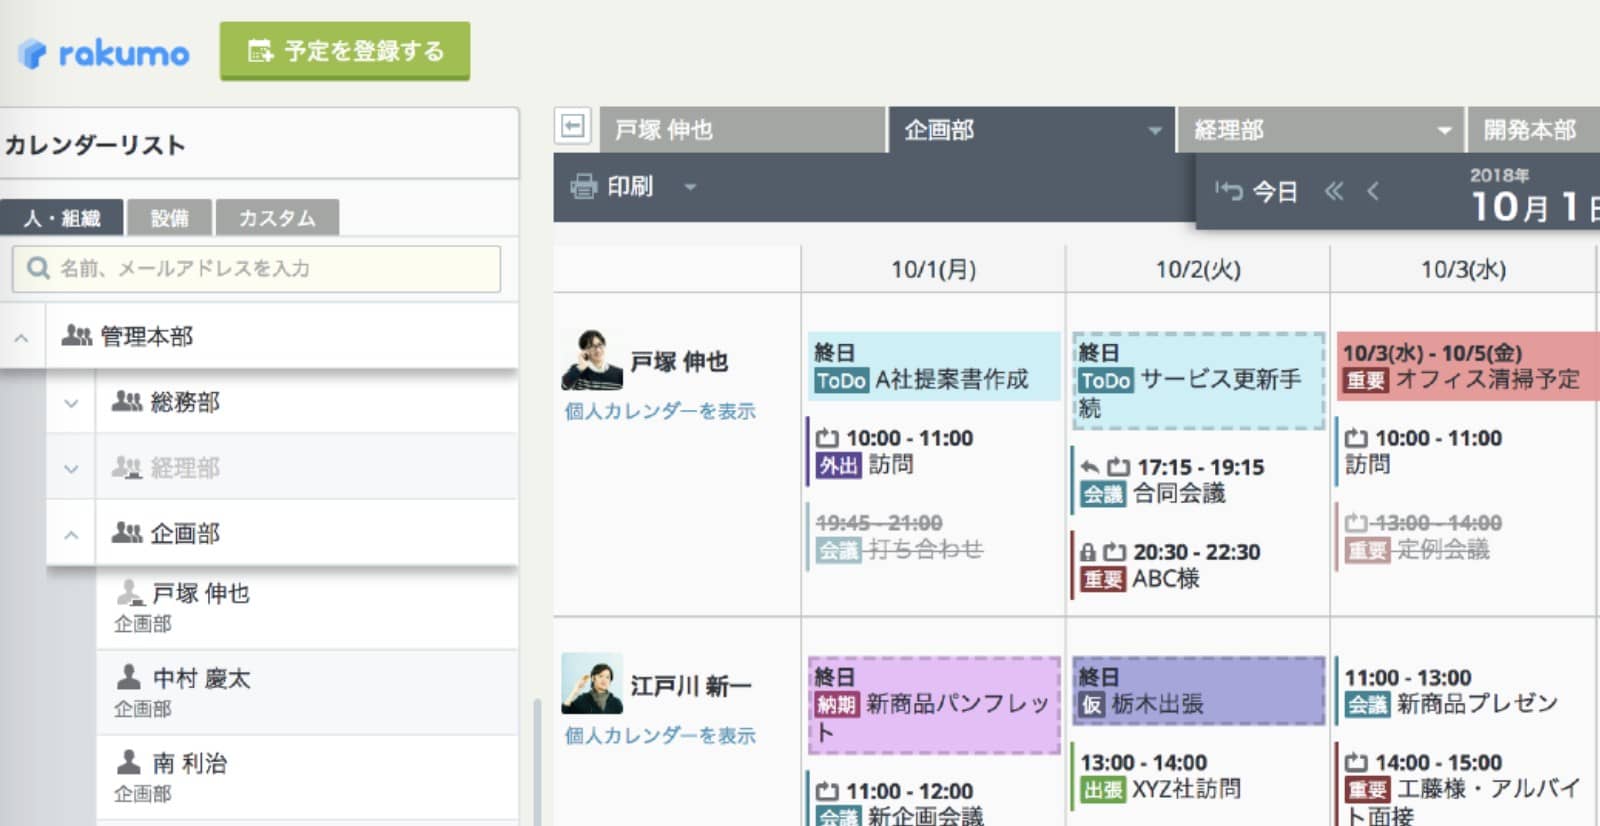The image size is (1600, 826).
Task: Click the rakumo logo
Action: tap(103, 53)
